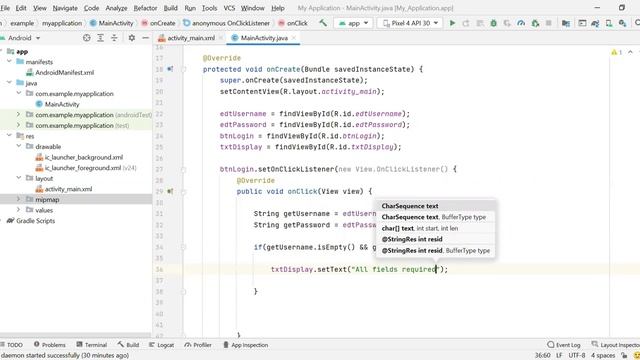640x360 pixels.
Task: Click Expand All in Project panel header
Action: pos(100,38)
